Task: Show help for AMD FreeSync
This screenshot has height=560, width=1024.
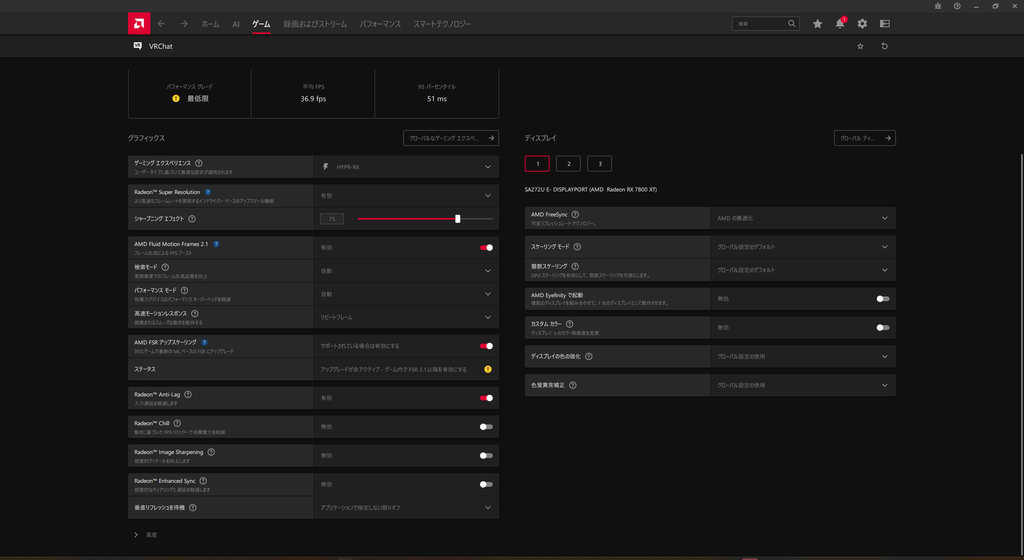Action: [x=575, y=214]
